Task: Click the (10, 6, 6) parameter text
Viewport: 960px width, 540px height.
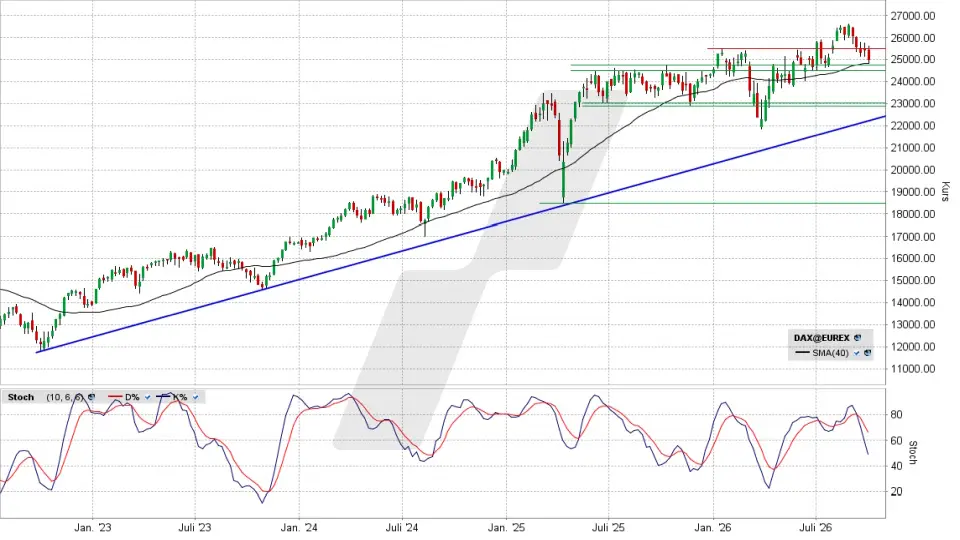Action: coord(65,397)
